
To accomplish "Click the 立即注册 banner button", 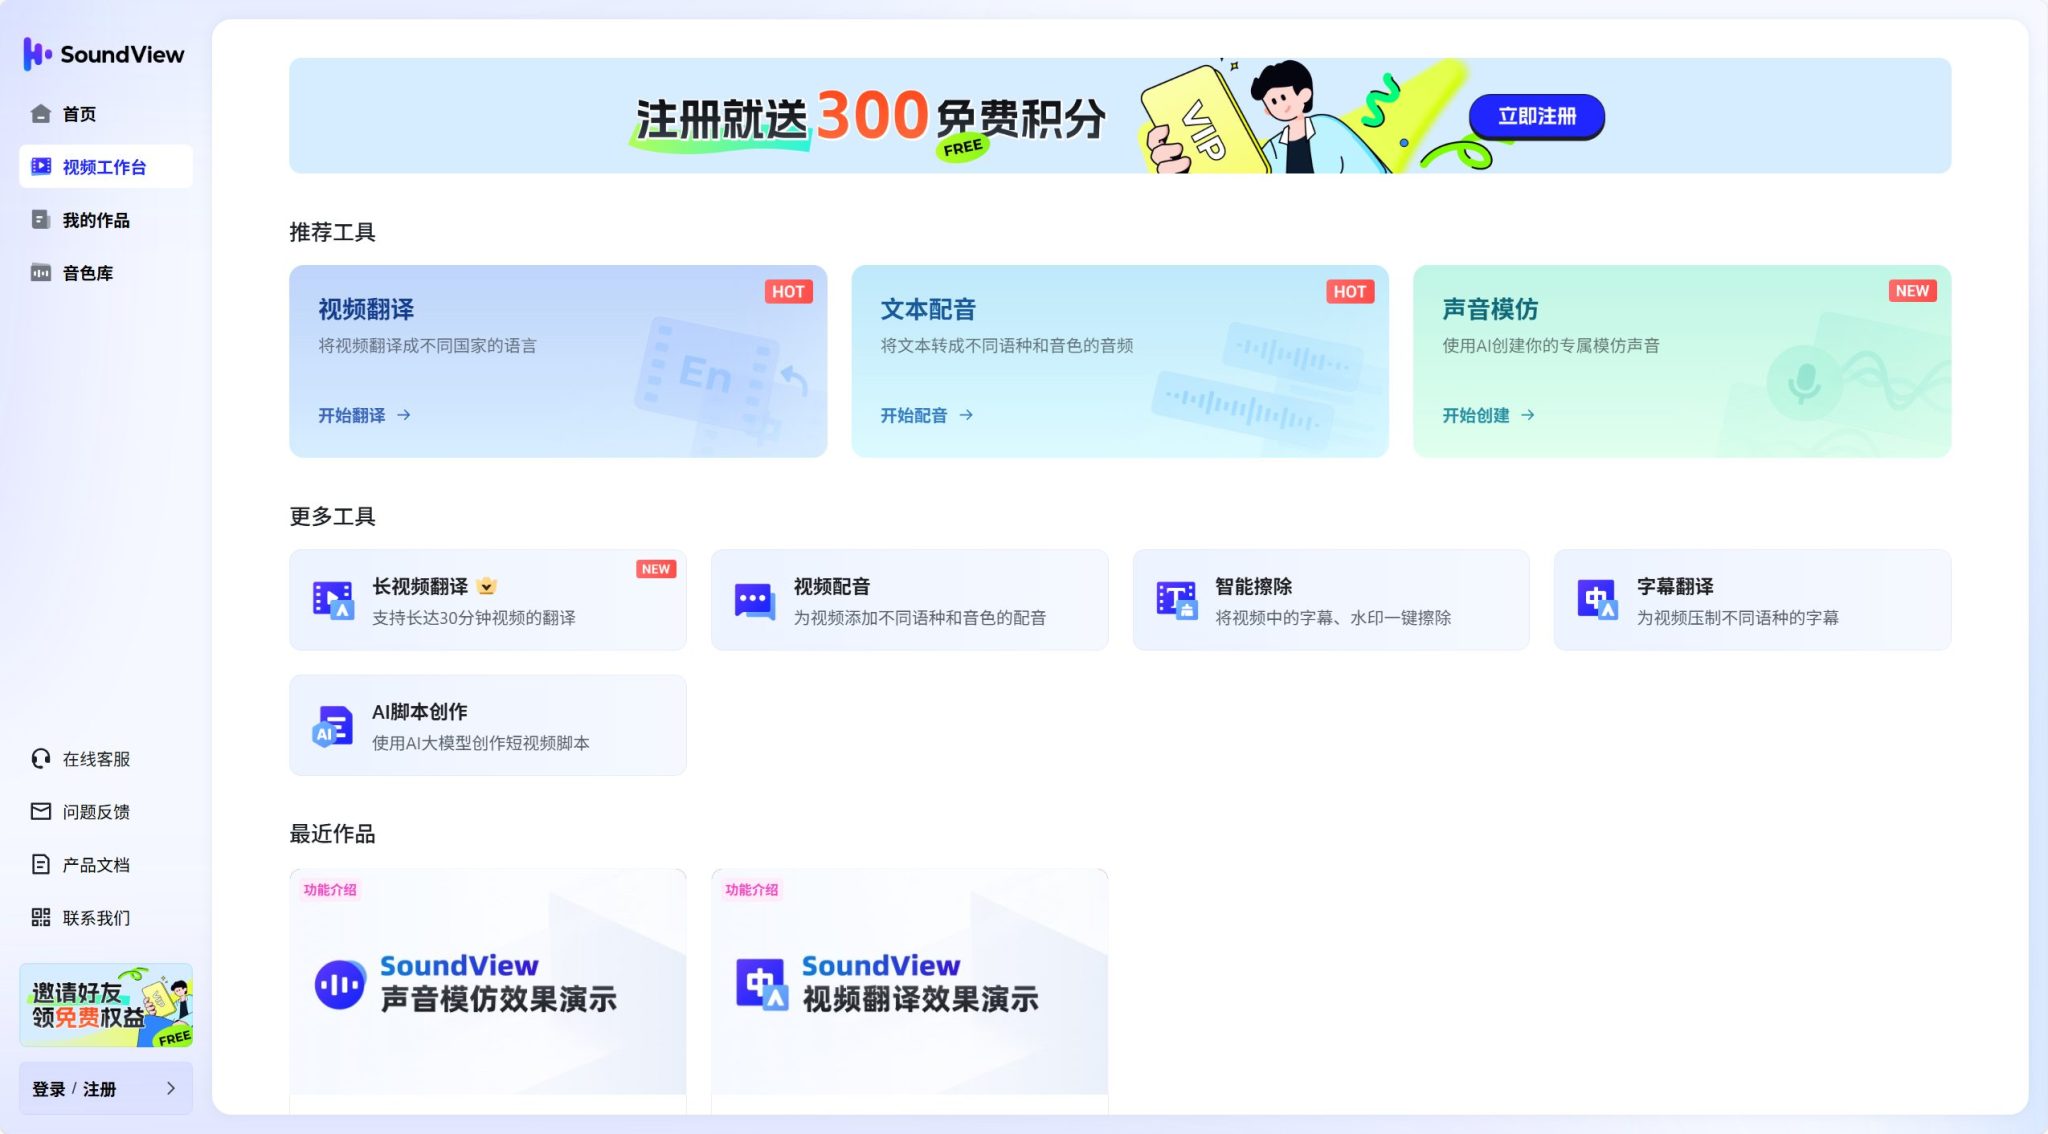I will pos(1537,117).
